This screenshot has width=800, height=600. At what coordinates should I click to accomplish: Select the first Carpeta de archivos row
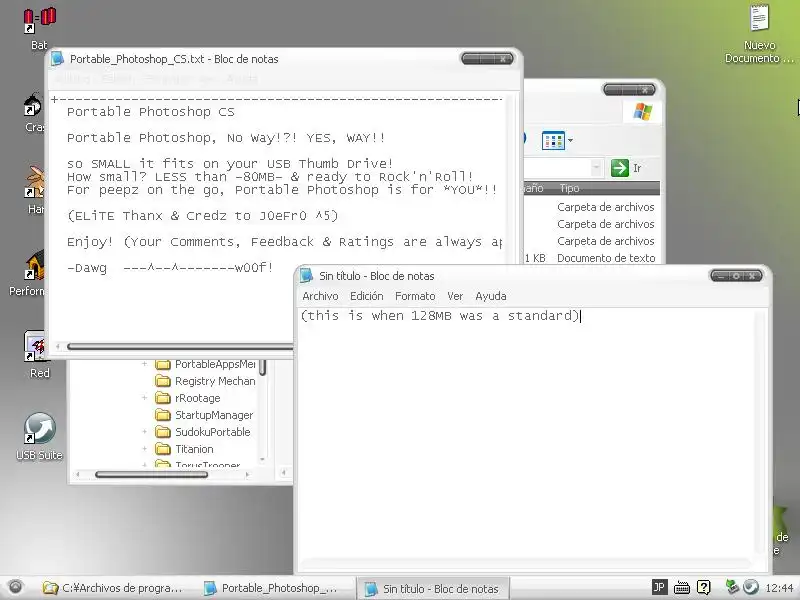[606, 207]
